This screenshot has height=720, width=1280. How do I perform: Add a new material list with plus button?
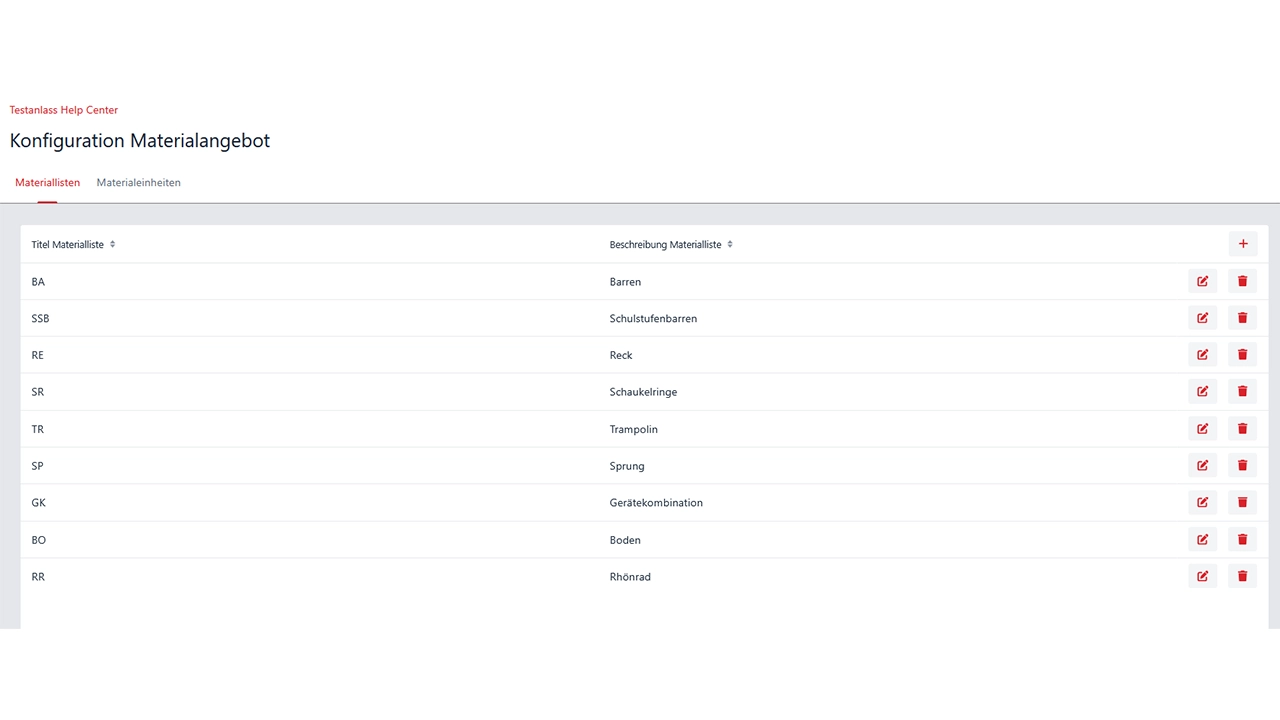coord(1243,244)
